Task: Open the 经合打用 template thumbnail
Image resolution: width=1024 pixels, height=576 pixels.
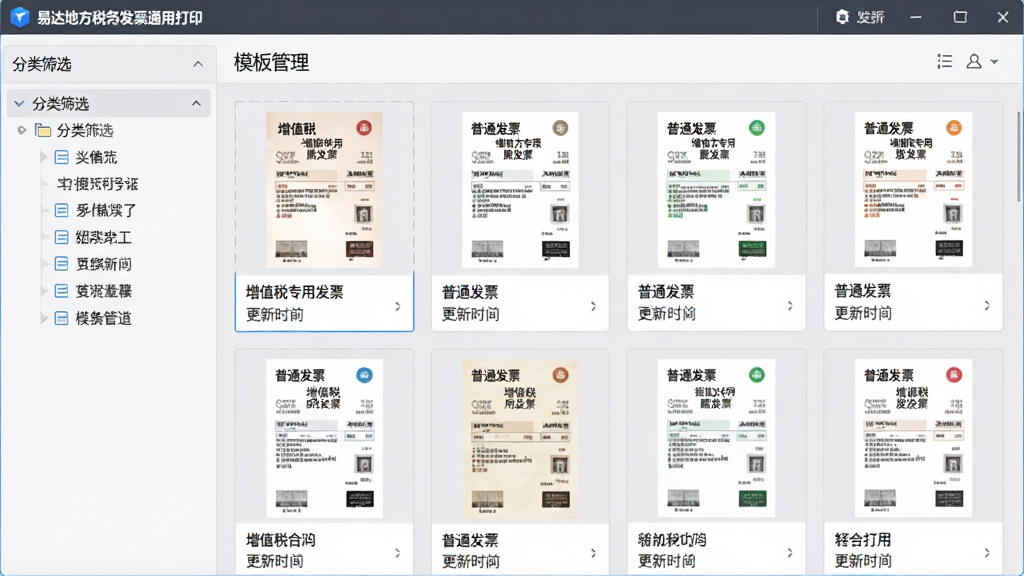Action: click(x=914, y=438)
